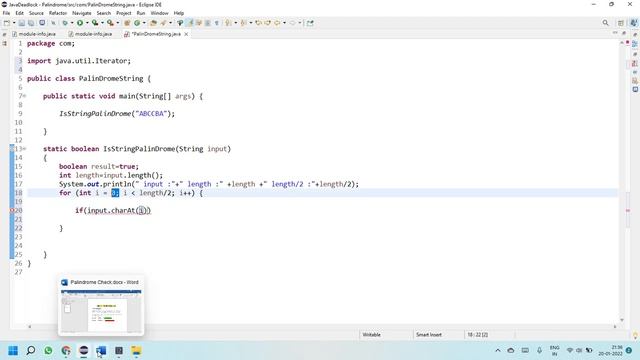Viewport: 640px width, 360px height.
Task: Open the Debug configurations dropdown arrow
Action: (72, 23)
